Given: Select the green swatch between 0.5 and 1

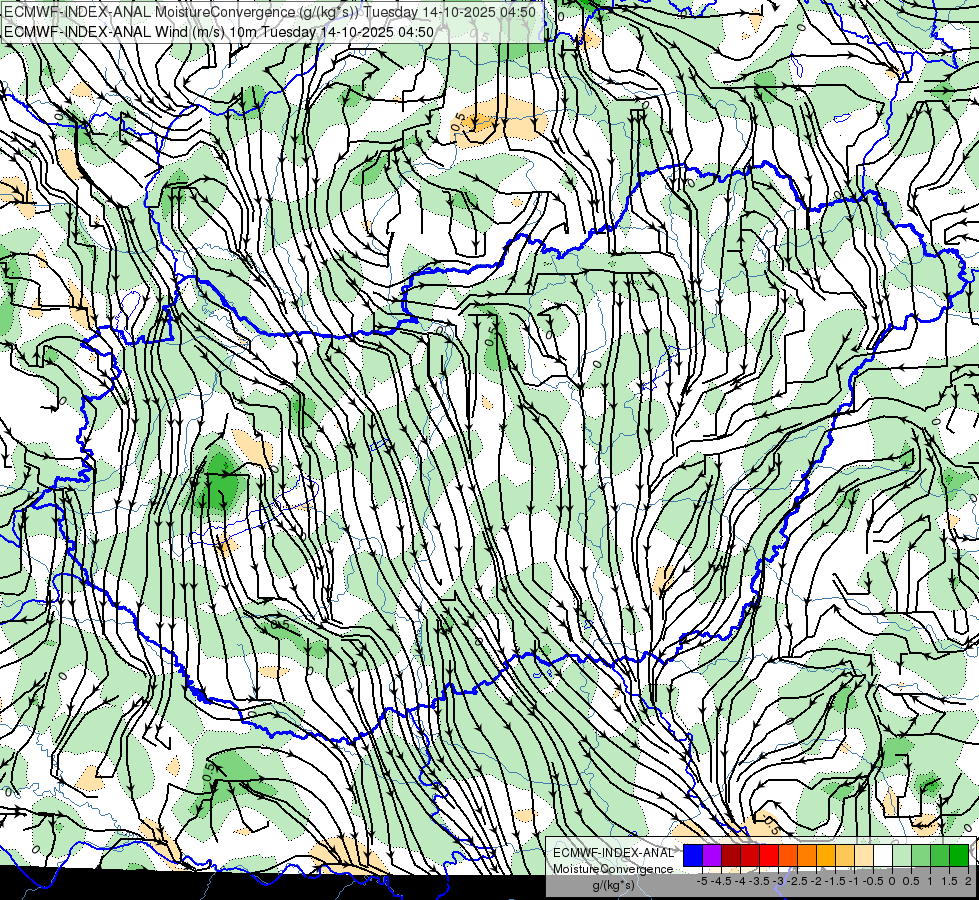Looking at the screenshot, I should (921, 855).
